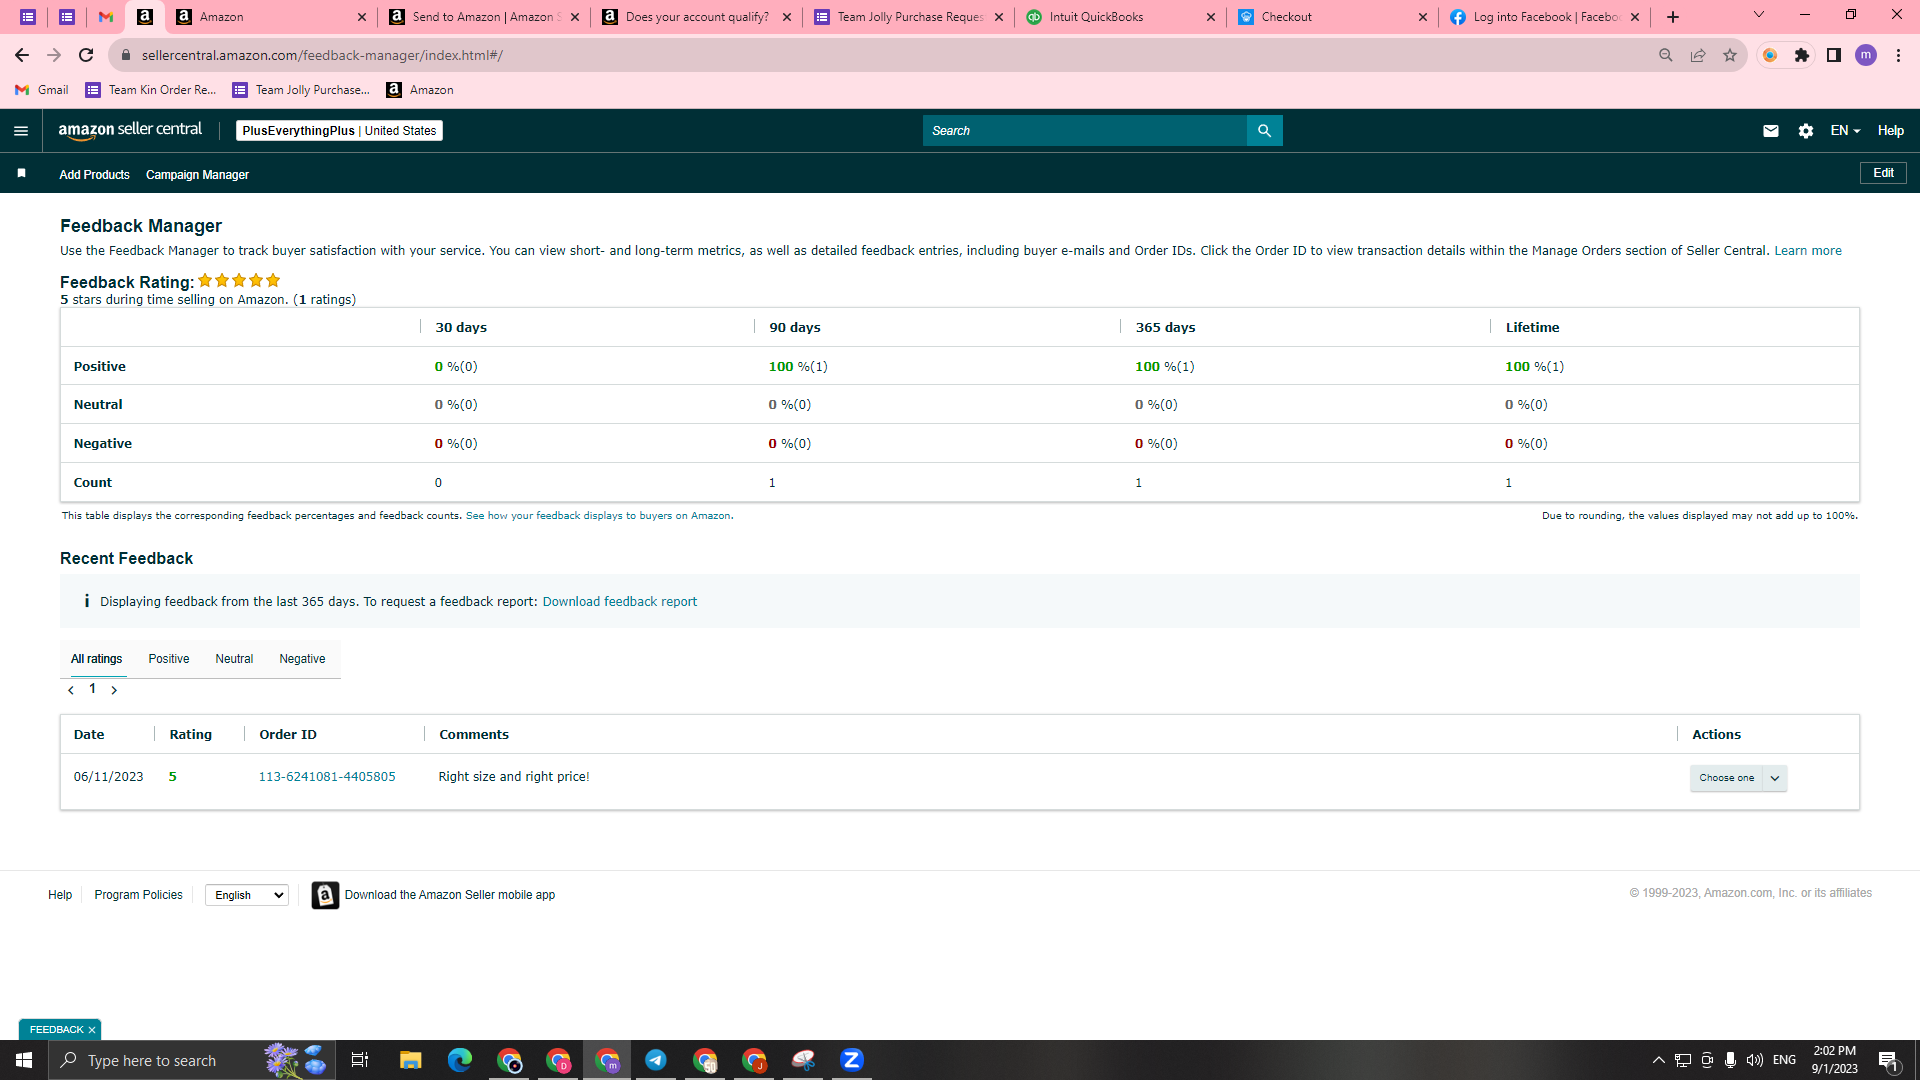Viewport: 1920px width, 1080px height.
Task: Go to next feedback page chevron
Action: tap(114, 690)
